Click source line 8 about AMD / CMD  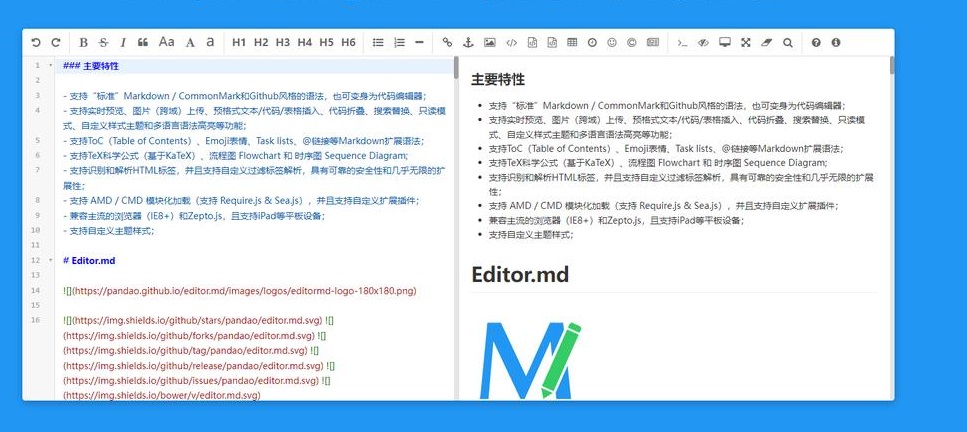click(241, 201)
